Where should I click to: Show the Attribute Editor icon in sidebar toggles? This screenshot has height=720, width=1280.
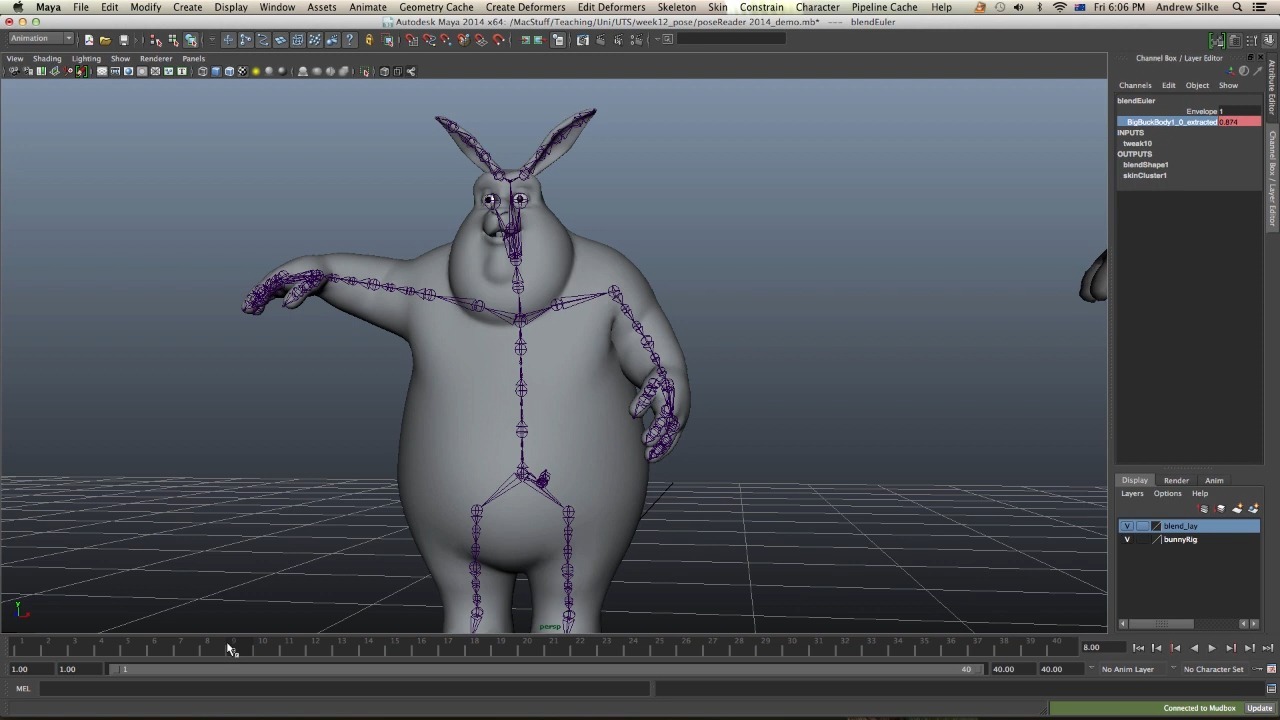1235,40
